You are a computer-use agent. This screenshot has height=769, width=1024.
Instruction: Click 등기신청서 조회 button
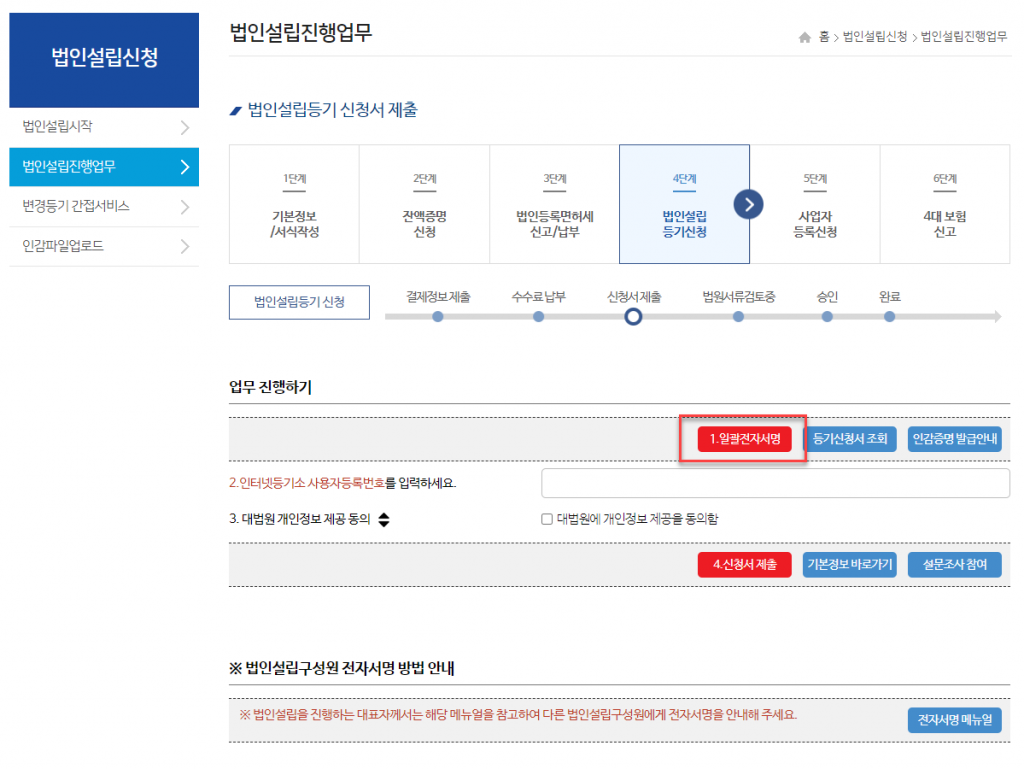coord(850,439)
